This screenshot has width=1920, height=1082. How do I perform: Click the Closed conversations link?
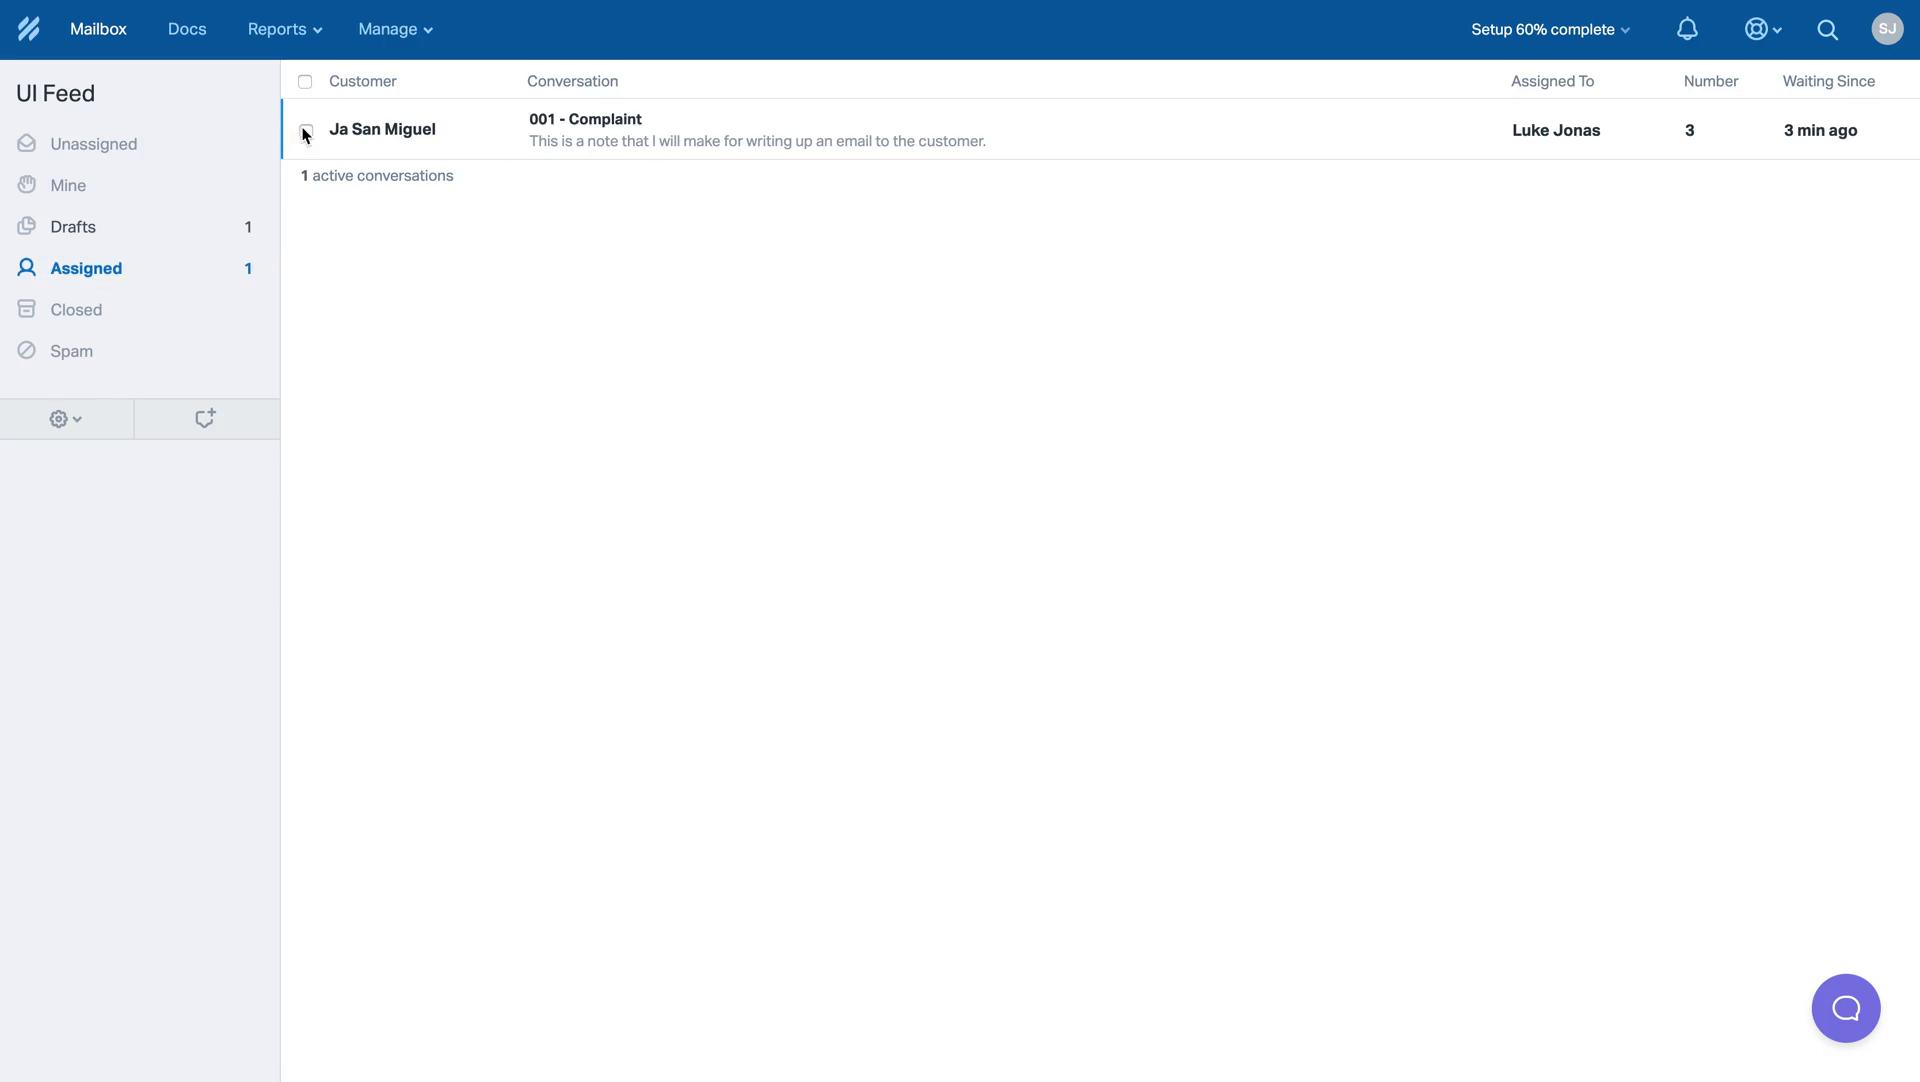pos(75,308)
